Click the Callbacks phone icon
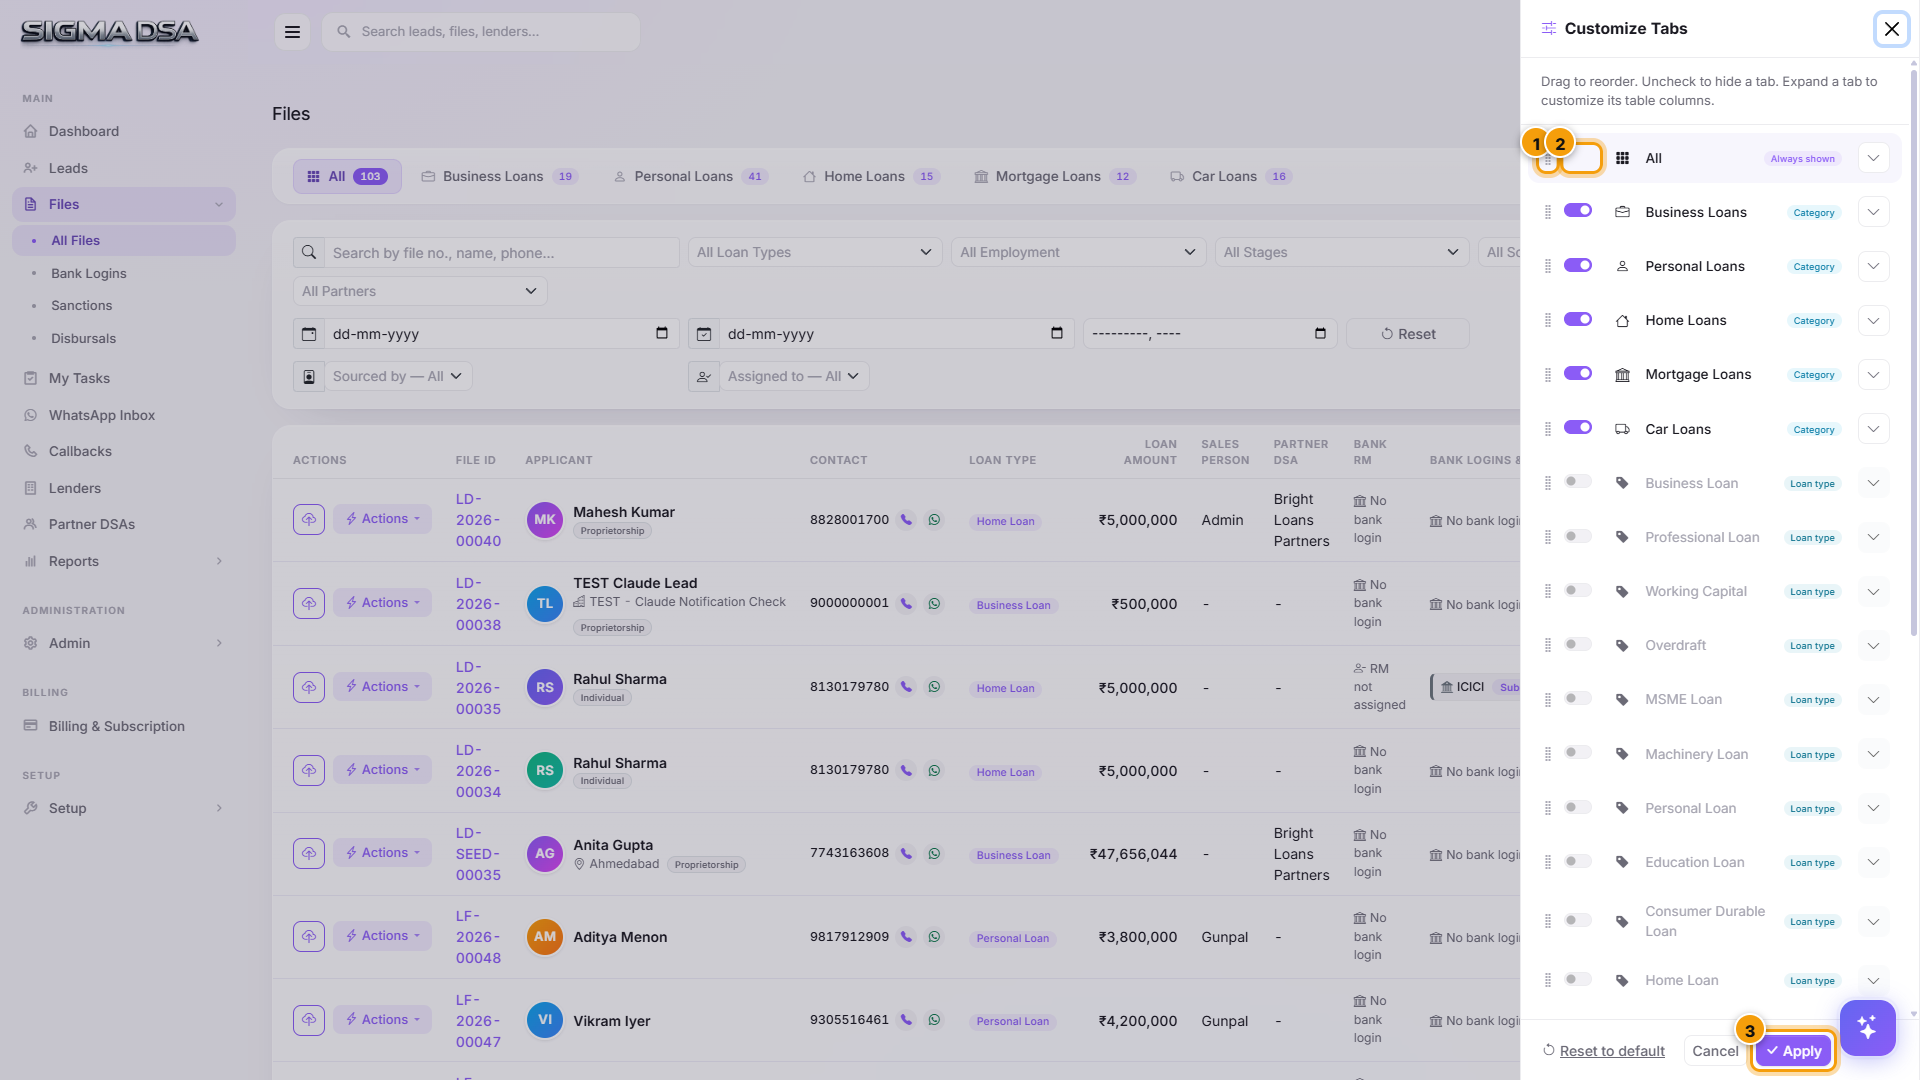The height and width of the screenshot is (1080, 1920). [31, 451]
